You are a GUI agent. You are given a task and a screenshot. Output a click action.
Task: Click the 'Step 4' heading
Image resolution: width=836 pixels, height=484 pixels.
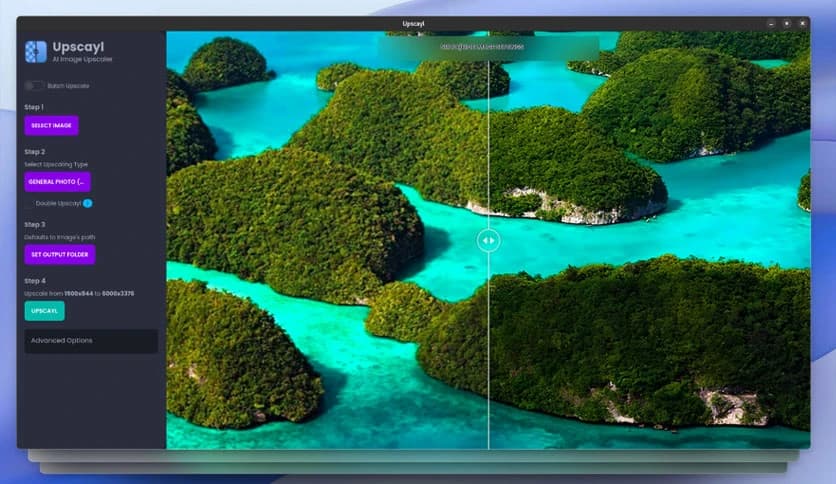[35, 281]
